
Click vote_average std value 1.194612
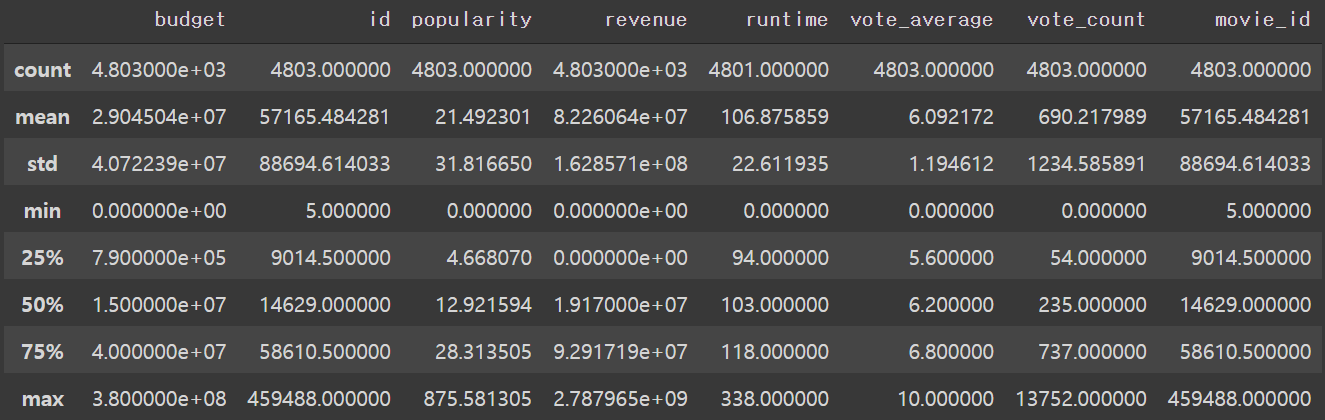point(952,164)
